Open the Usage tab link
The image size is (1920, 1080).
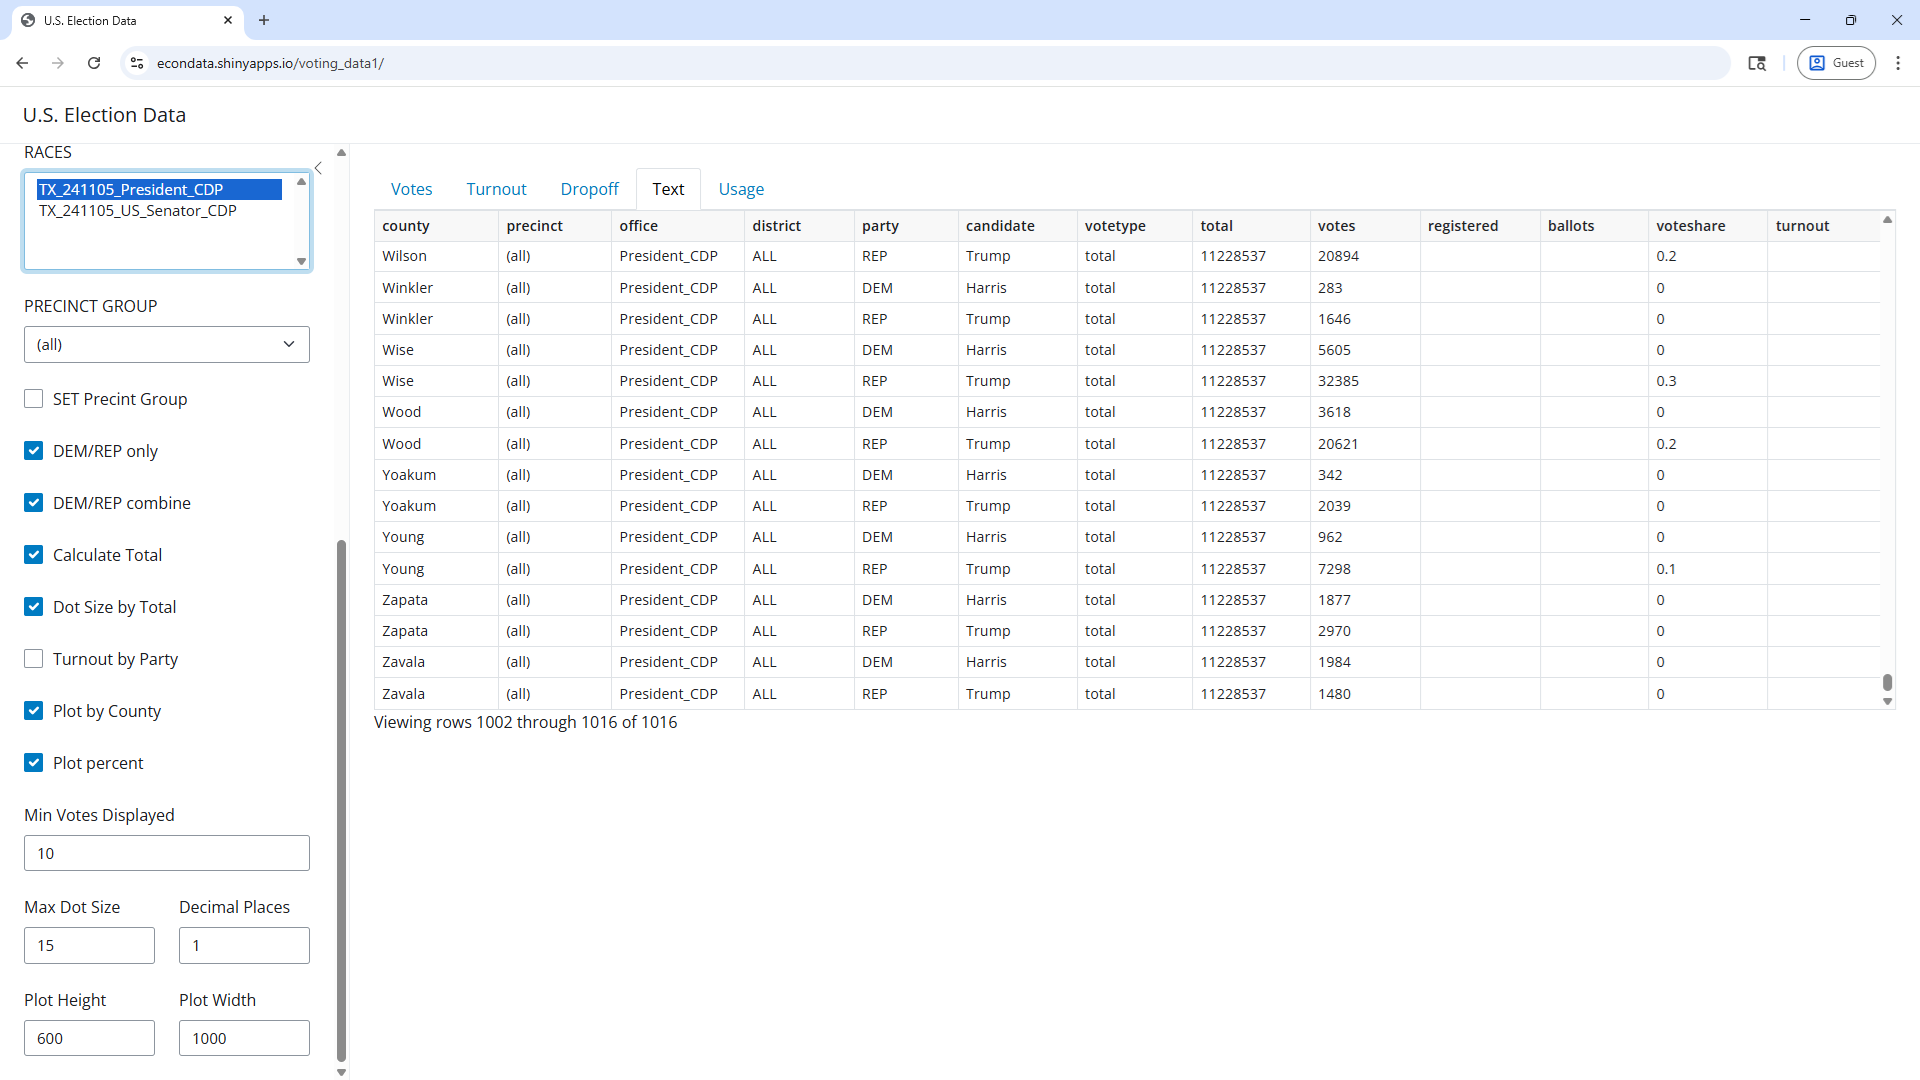click(x=741, y=189)
